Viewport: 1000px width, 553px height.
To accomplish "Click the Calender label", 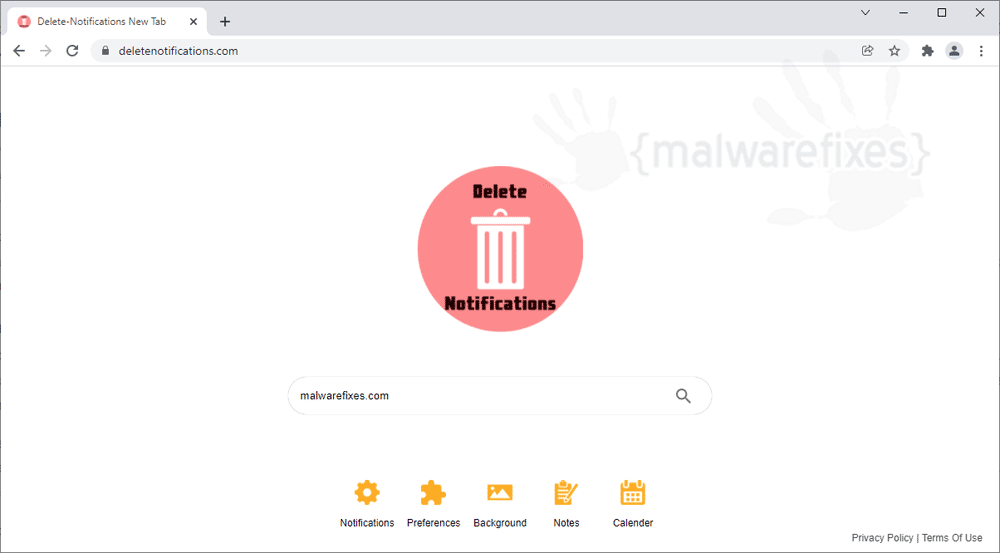I will pos(633,523).
